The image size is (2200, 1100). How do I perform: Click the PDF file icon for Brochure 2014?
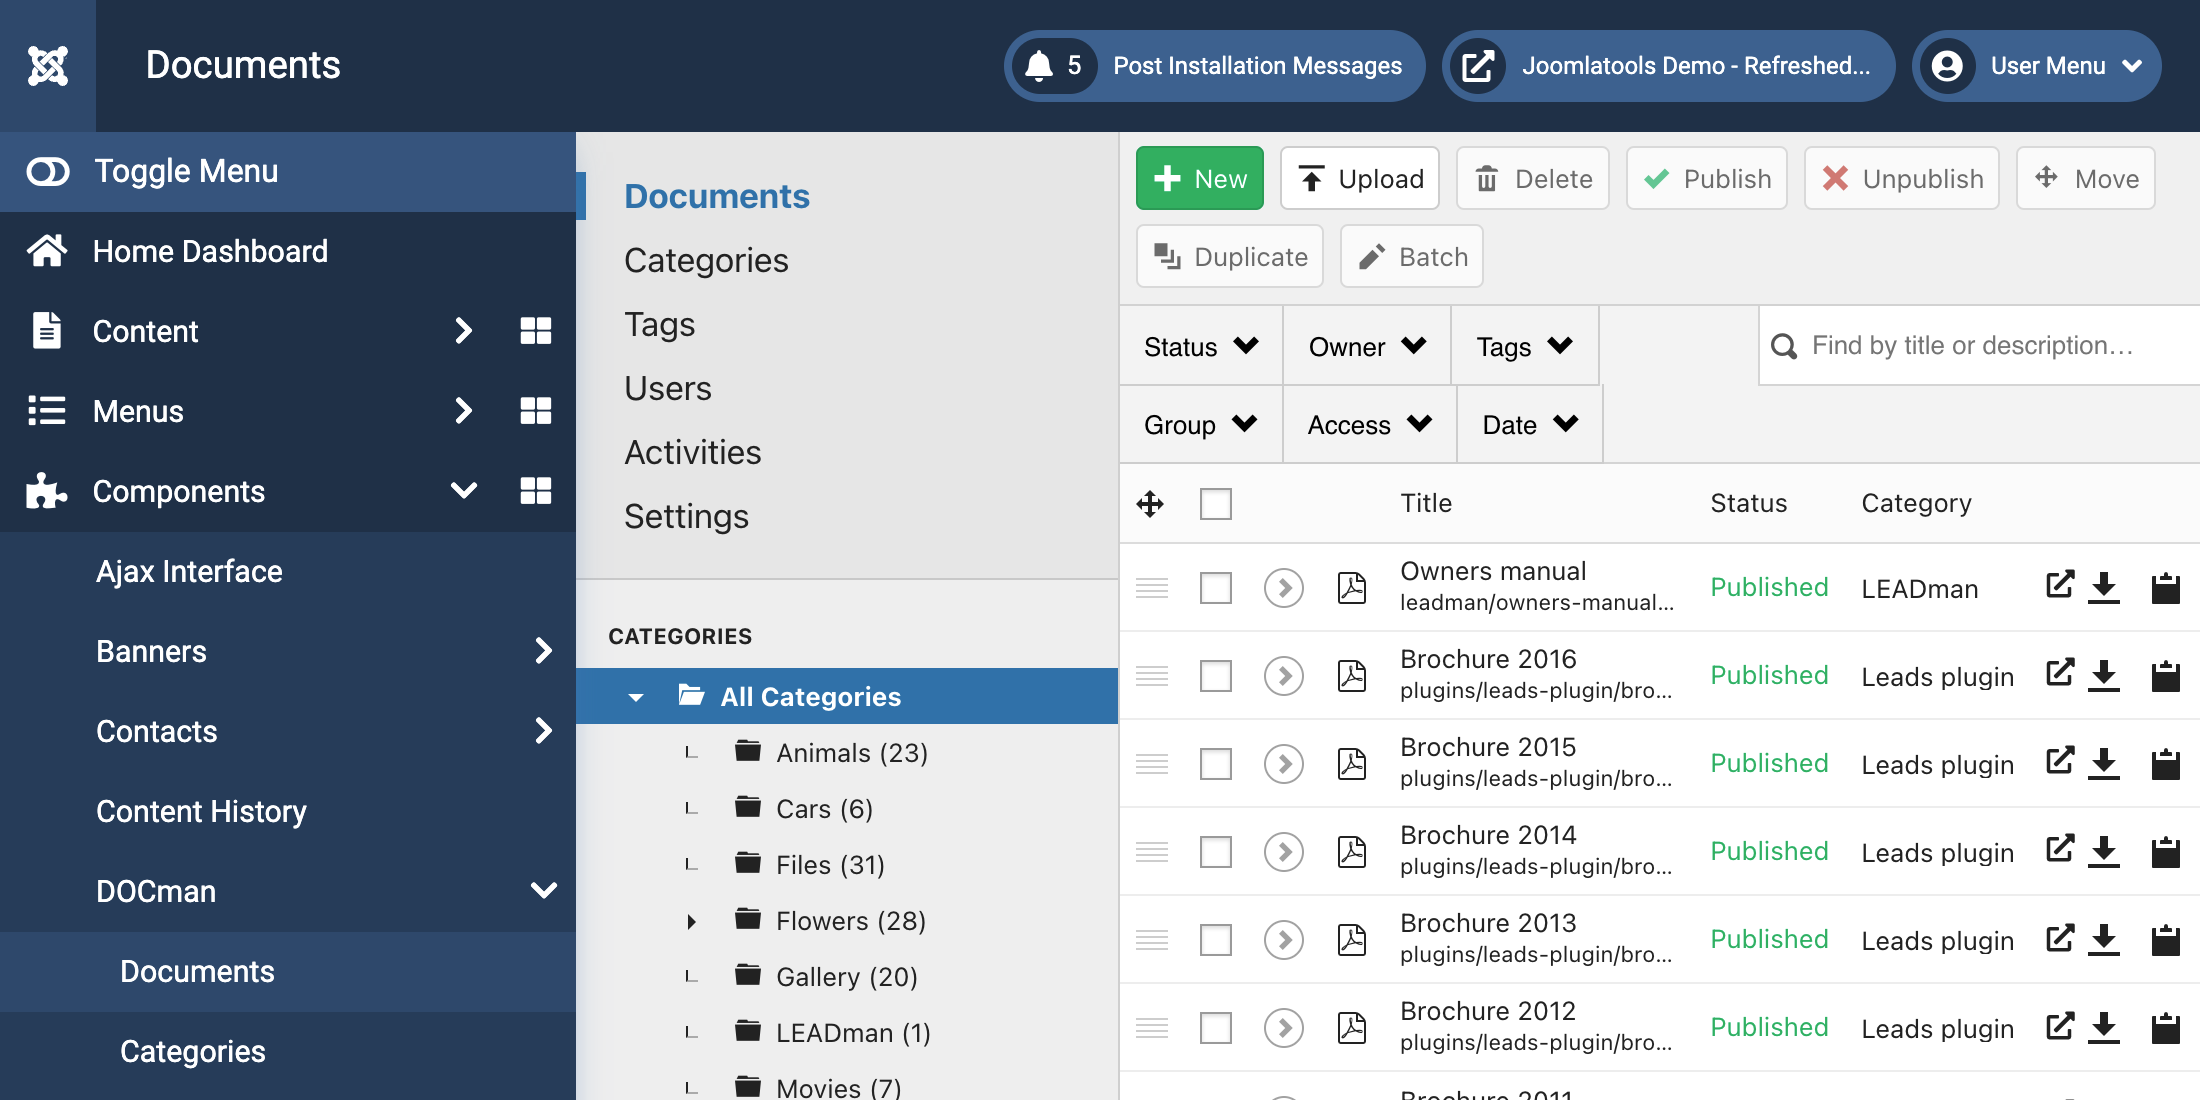tap(1352, 852)
